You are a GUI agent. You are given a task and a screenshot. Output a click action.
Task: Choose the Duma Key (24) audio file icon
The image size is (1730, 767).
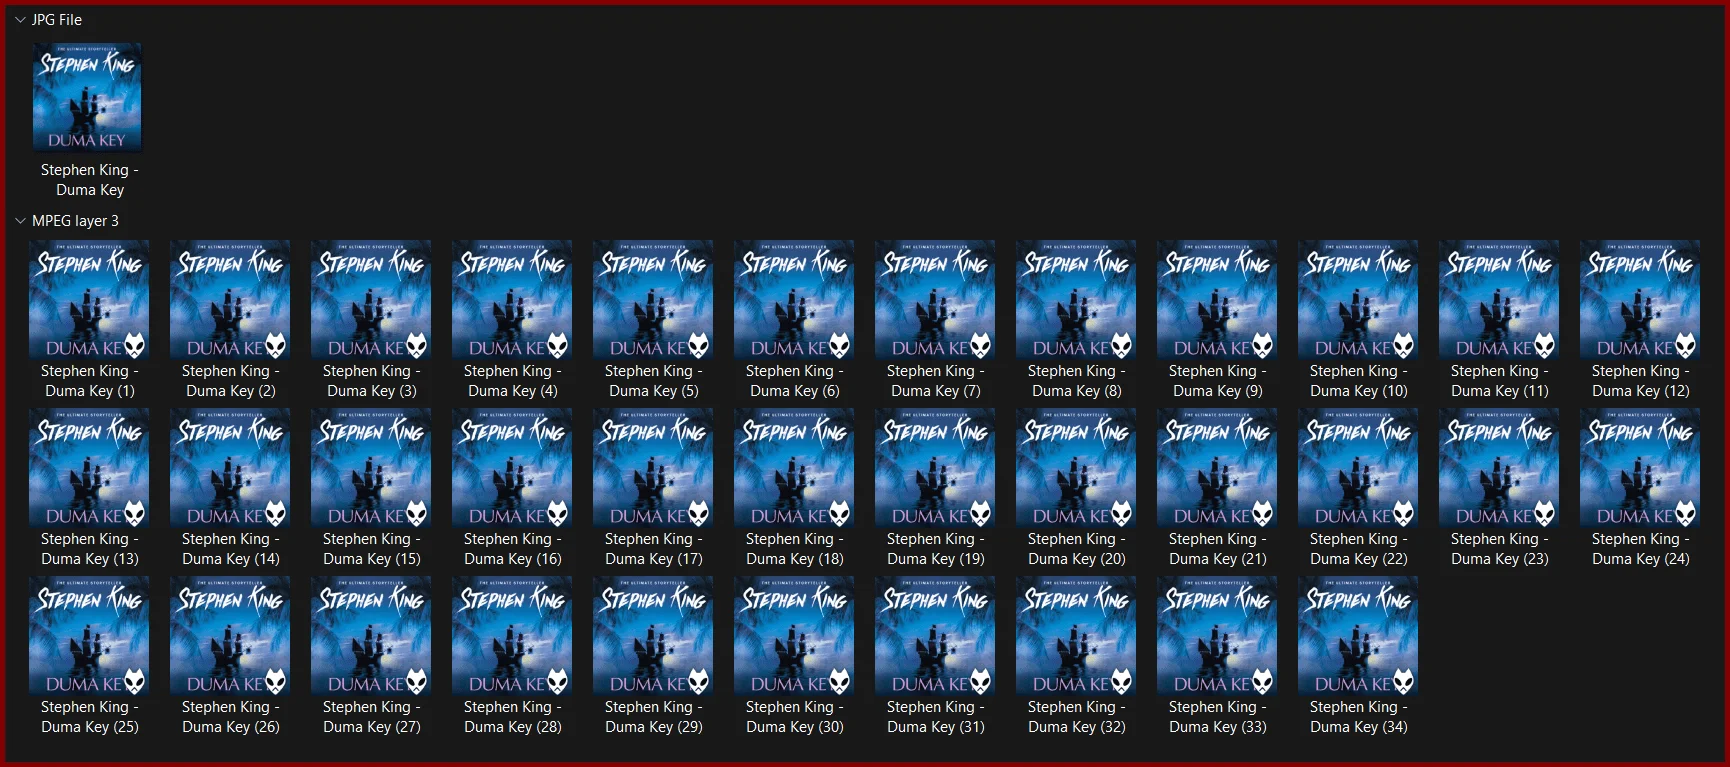1640,468
